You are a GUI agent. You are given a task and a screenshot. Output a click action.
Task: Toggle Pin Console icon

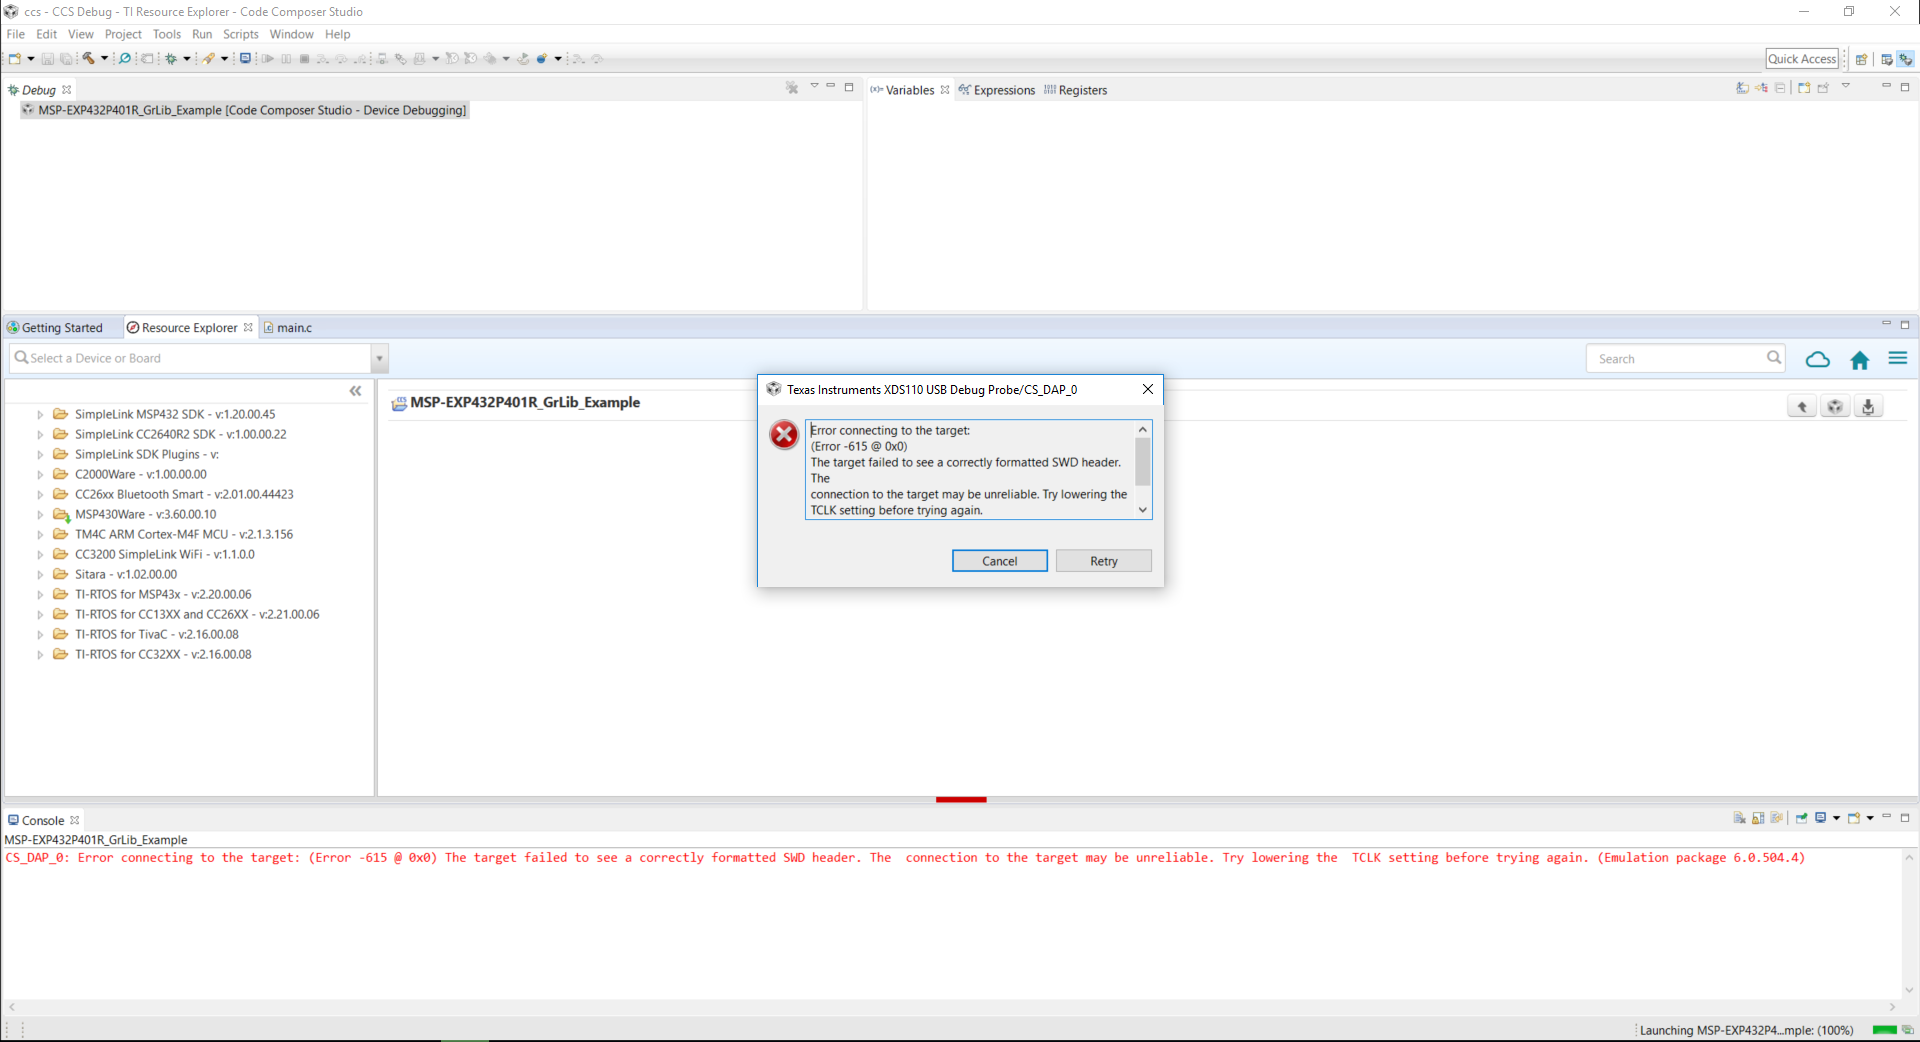pyautogui.click(x=1802, y=818)
